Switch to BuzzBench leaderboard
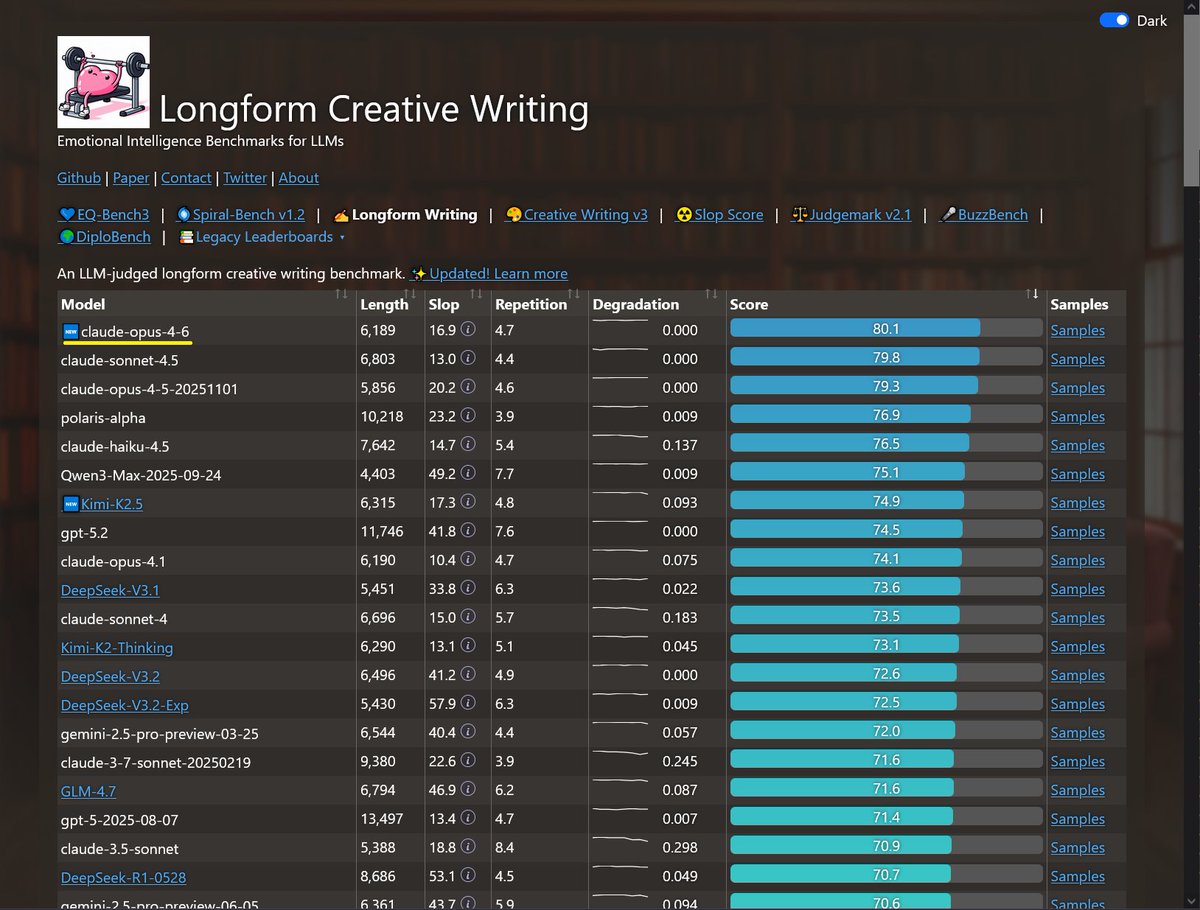Image resolution: width=1200 pixels, height=910 pixels. tap(984, 214)
